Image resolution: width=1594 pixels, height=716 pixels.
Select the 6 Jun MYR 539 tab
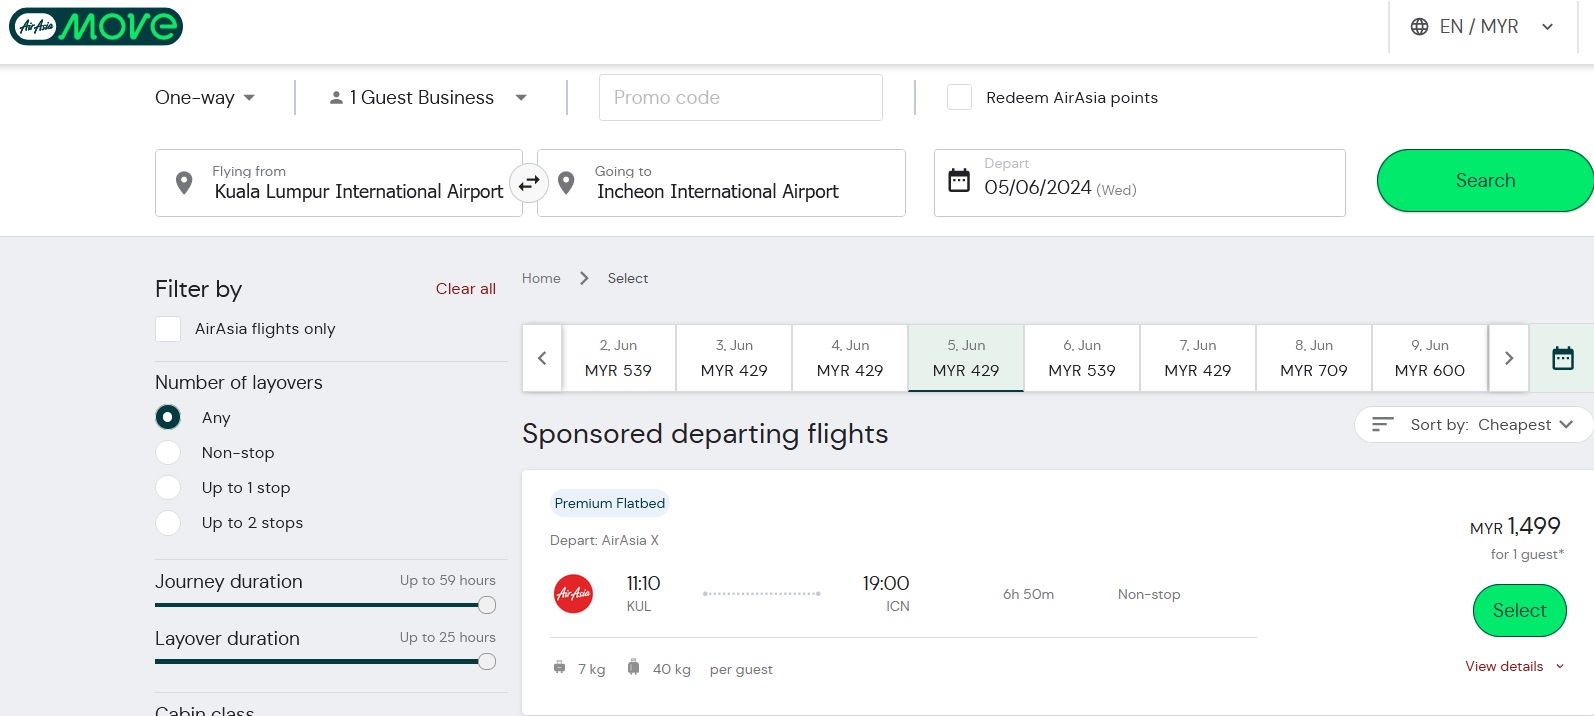1081,358
